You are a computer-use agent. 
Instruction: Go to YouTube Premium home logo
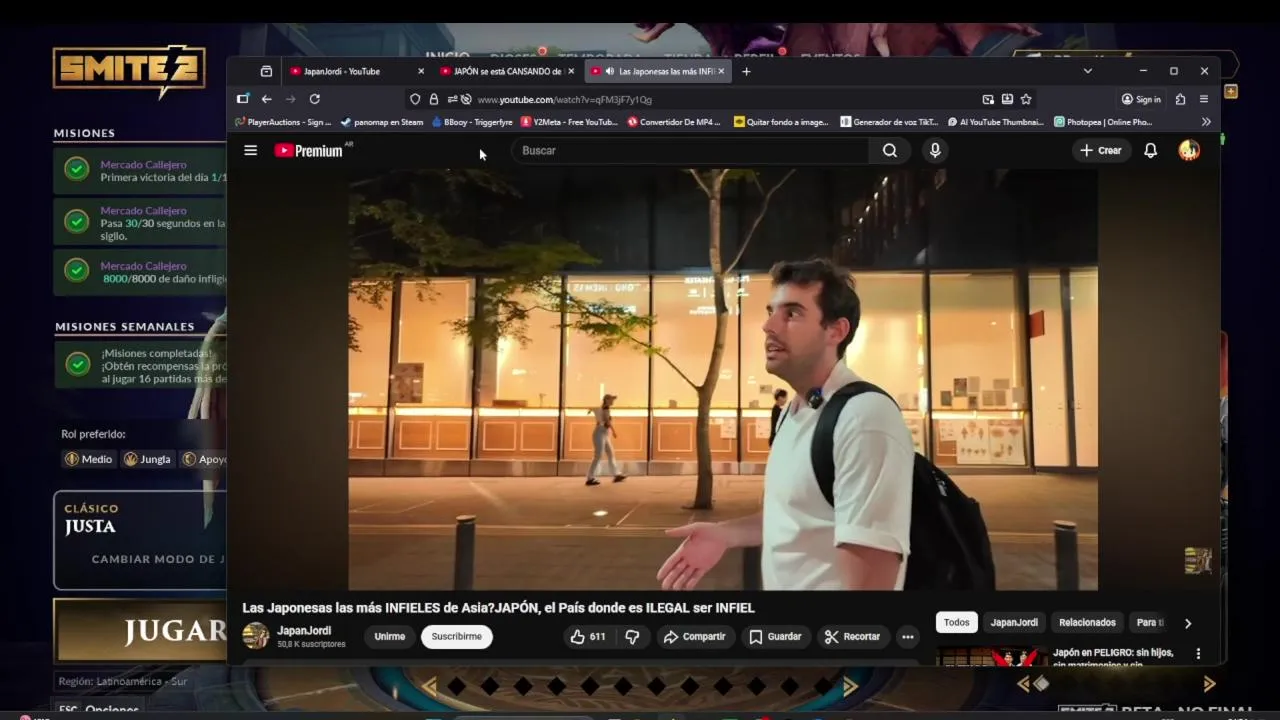309,150
